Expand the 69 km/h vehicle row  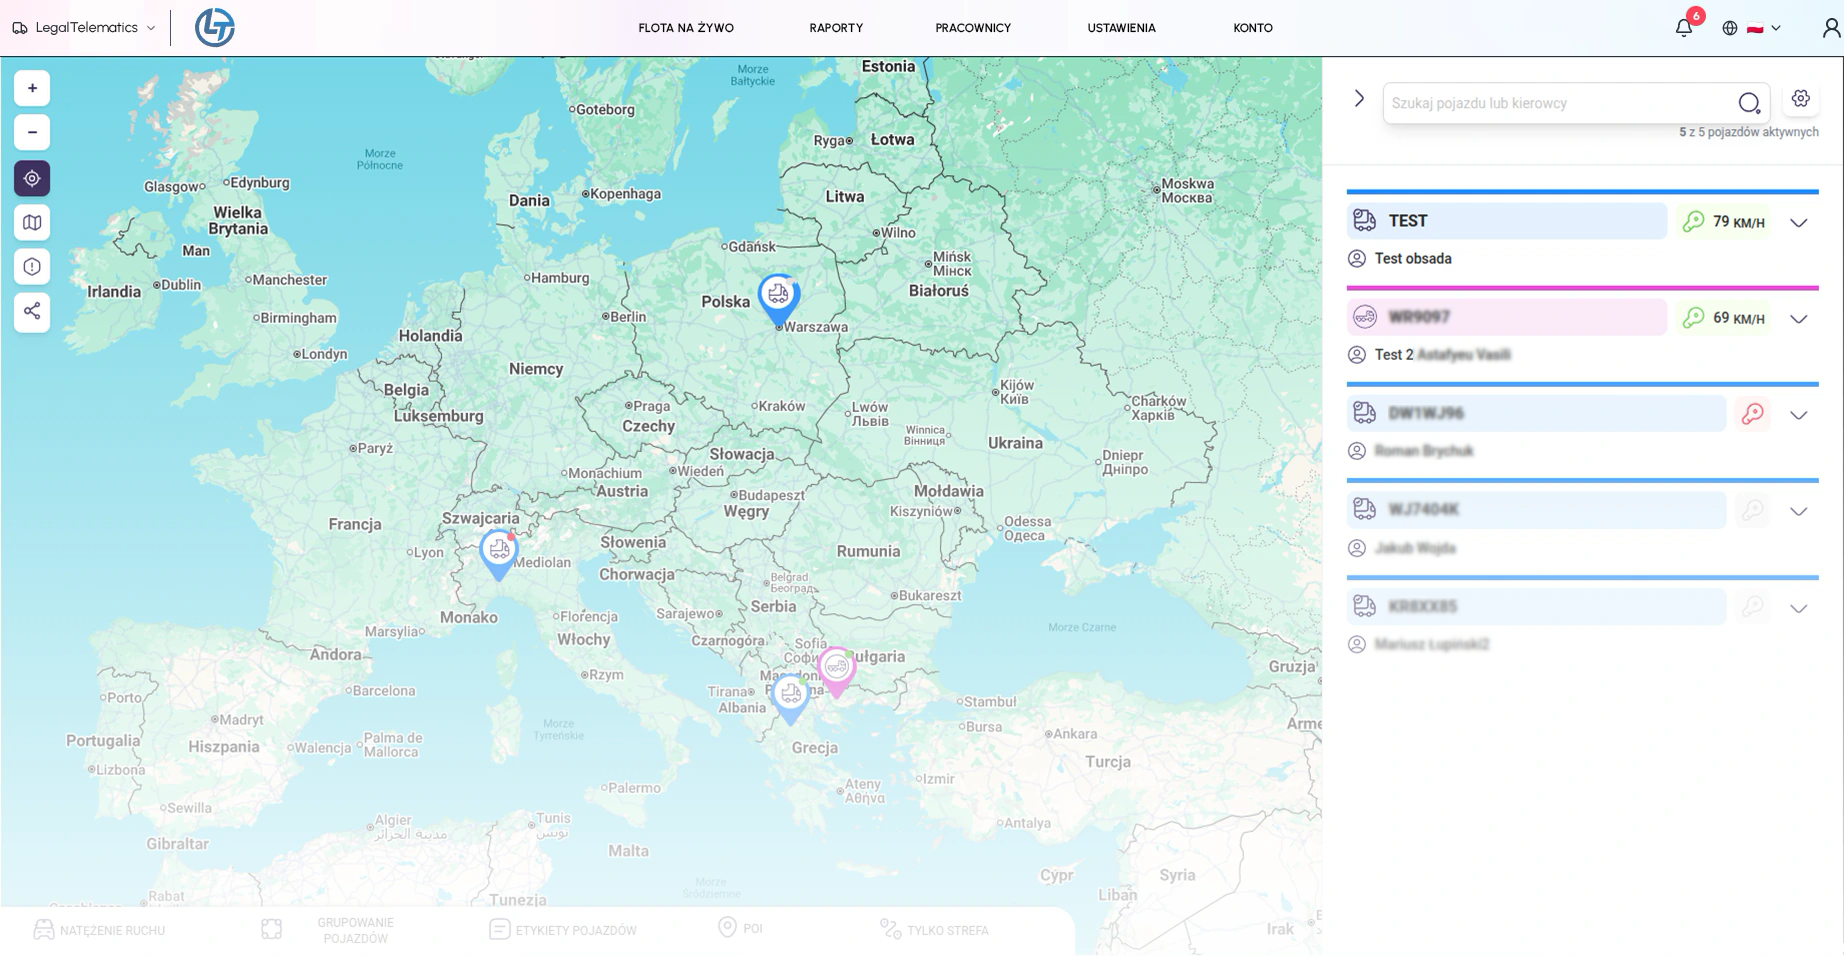(x=1798, y=319)
